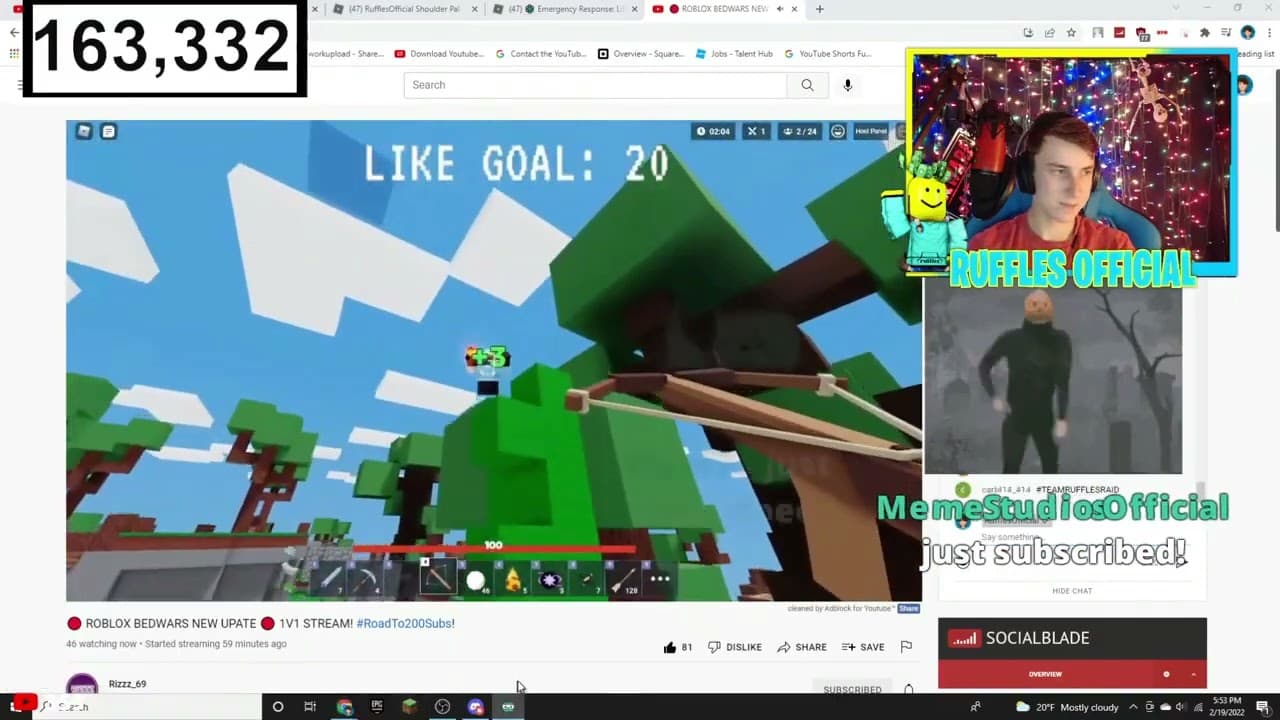The width and height of the screenshot is (1280, 720).
Task: Activate voice search microphone icon
Action: pyautogui.click(x=847, y=85)
